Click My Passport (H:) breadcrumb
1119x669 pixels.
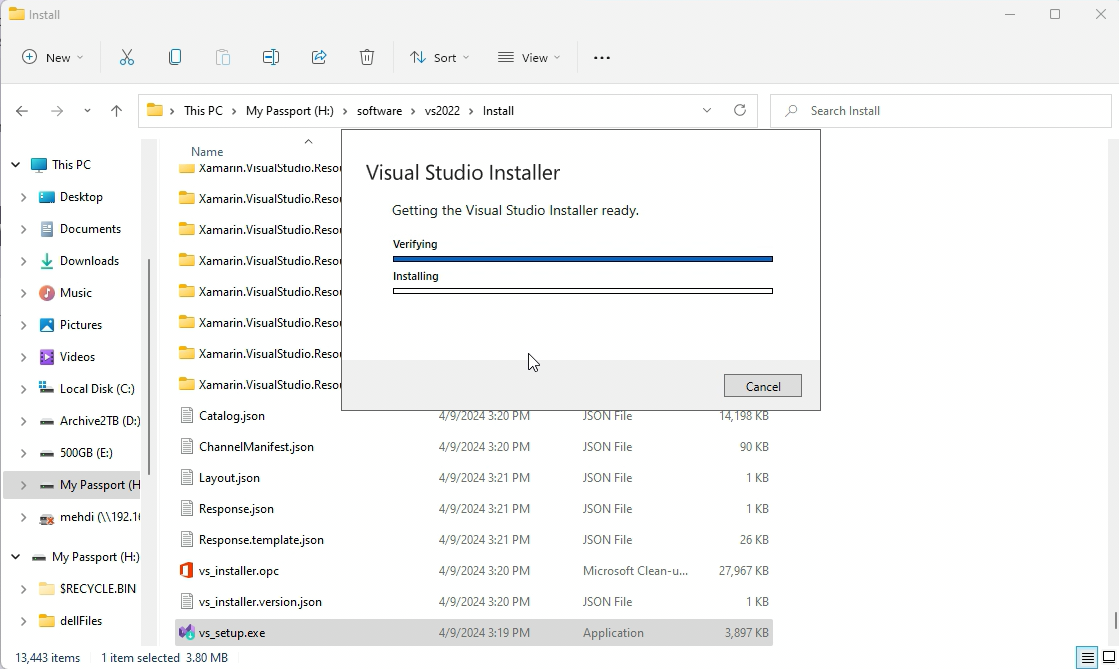tap(290, 111)
